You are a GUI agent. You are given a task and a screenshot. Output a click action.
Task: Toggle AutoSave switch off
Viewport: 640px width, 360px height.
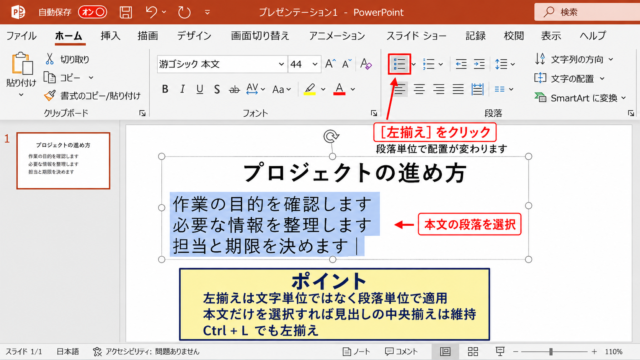pos(93,12)
